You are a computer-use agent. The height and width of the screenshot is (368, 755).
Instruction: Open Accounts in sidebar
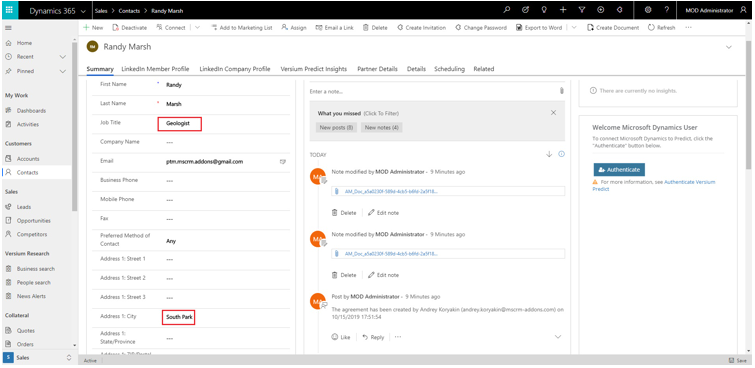[28, 159]
